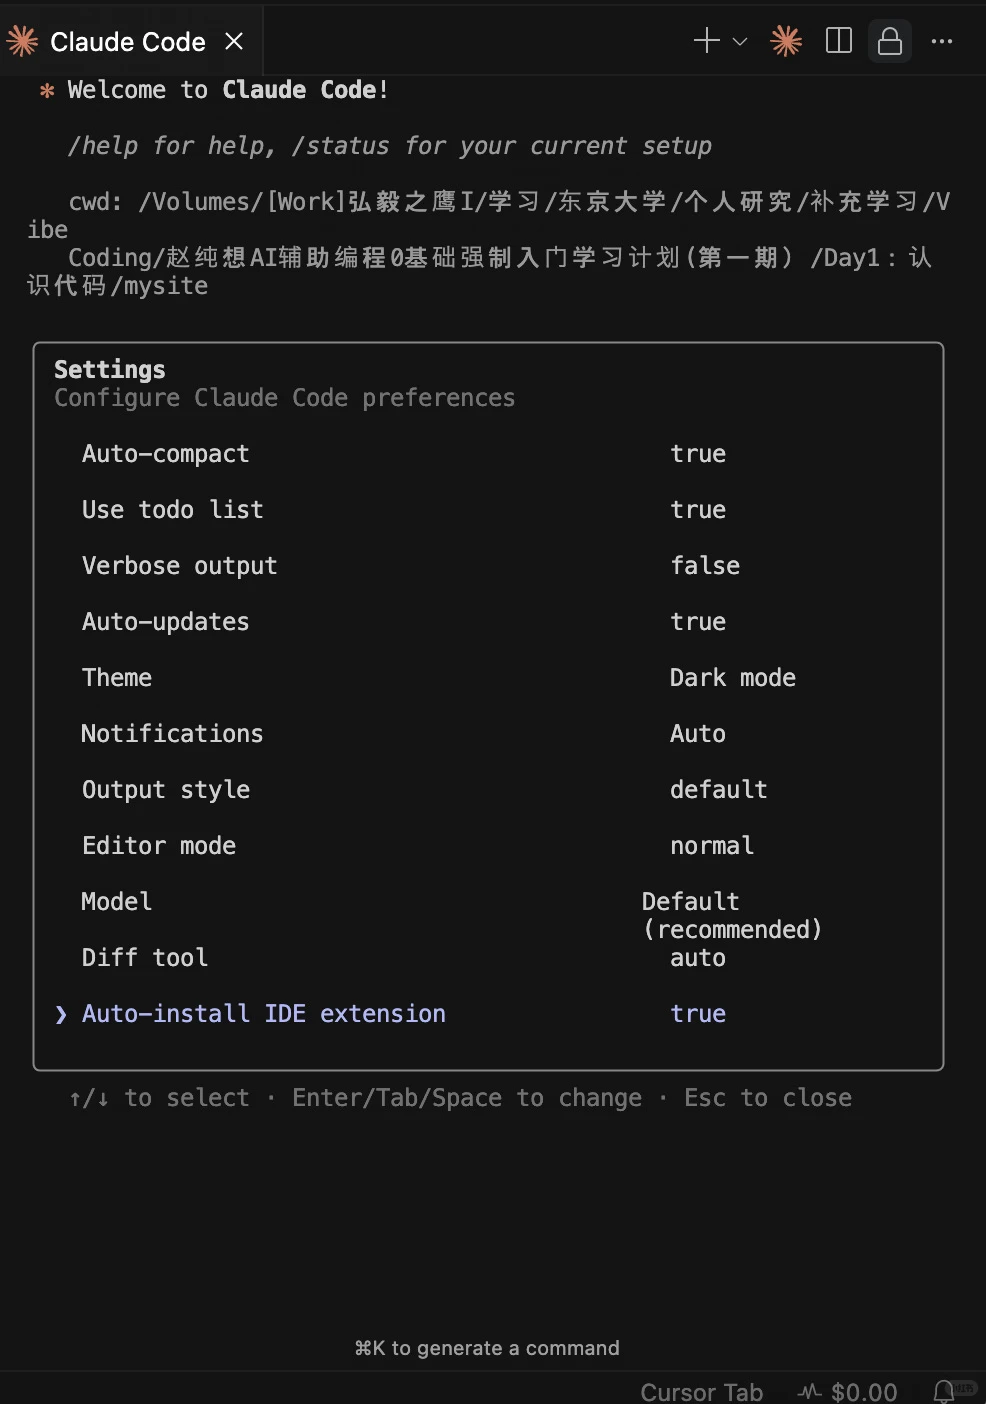Click the $0.00 usage status indicator
Screen dimensions: 986x1404
coord(848,1392)
